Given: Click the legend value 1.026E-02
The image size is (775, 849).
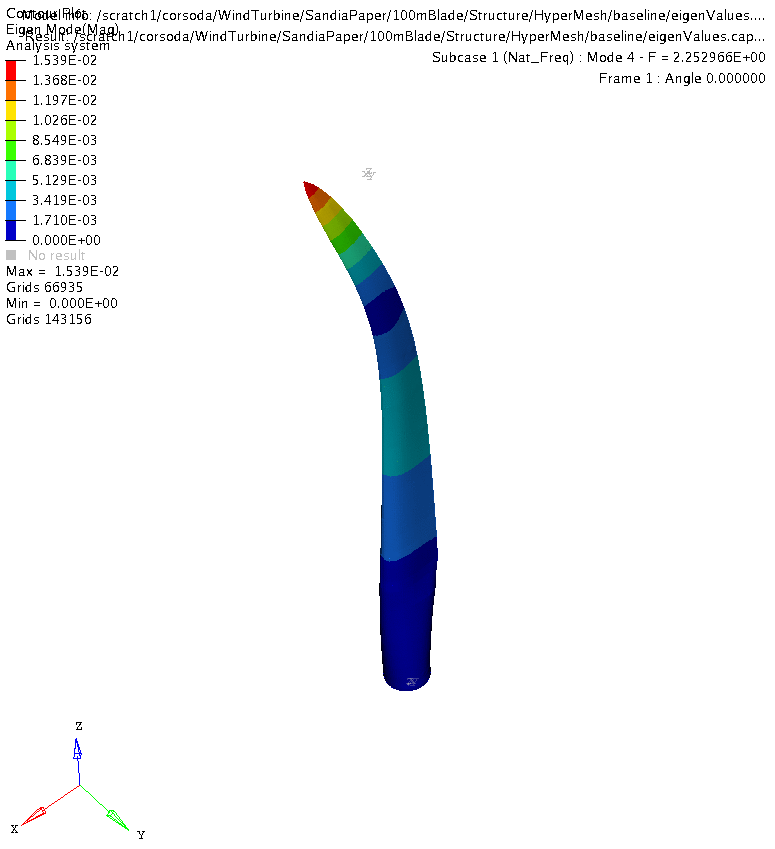Looking at the screenshot, I should pos(64,120).
